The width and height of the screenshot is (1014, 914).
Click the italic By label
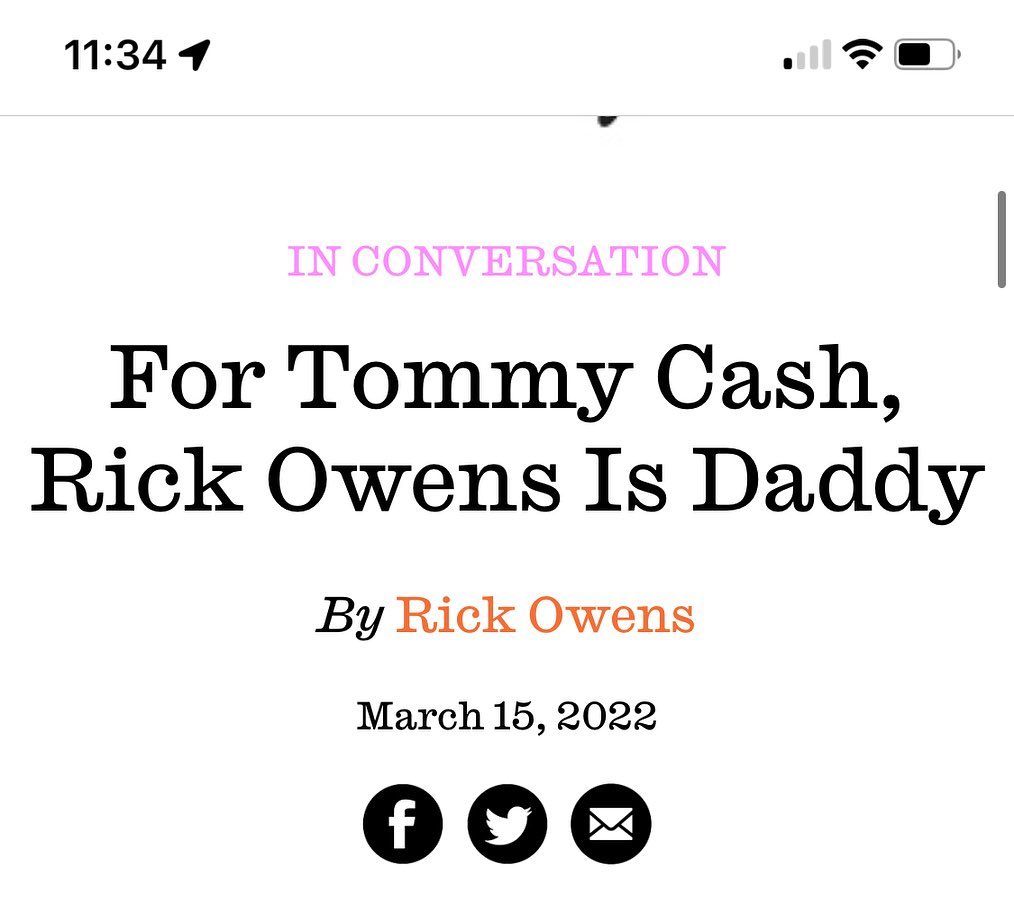point(350,616)
